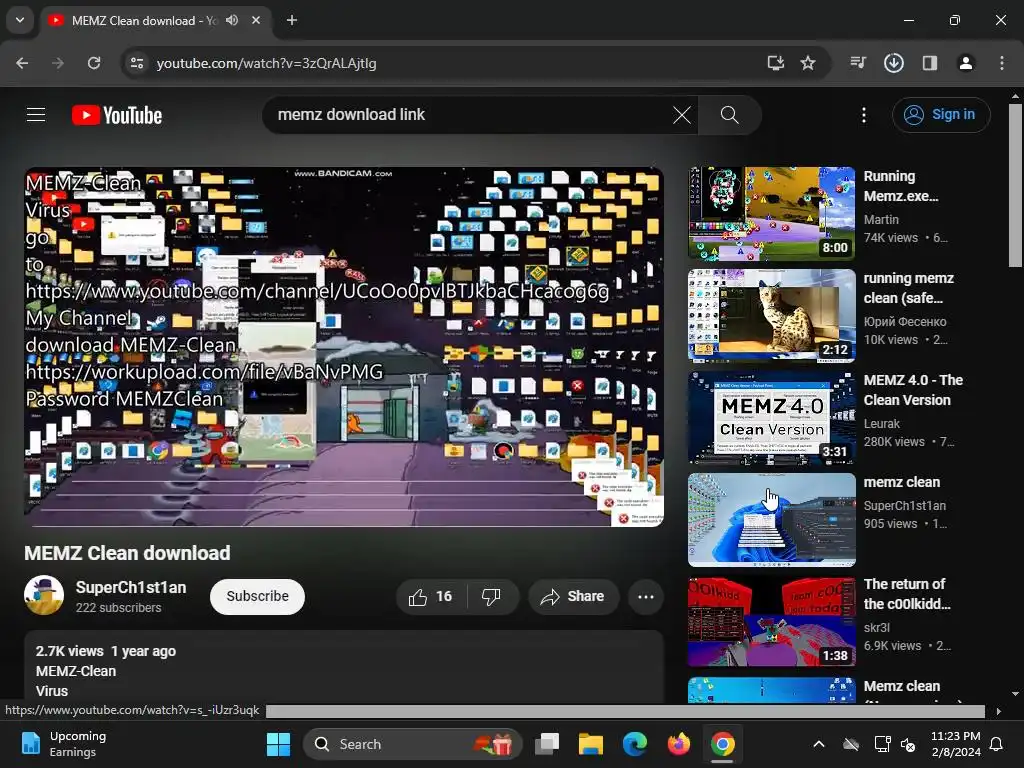Click the muted volume tray icon
This screenshot has height=768, width=1024.
[908, 744]
